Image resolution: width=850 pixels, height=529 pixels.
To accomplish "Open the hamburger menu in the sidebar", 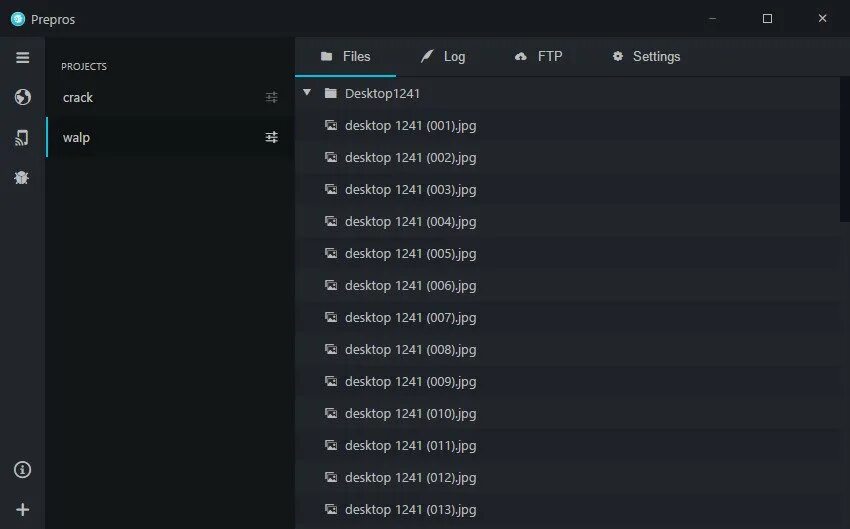I will tap(22, 57).
